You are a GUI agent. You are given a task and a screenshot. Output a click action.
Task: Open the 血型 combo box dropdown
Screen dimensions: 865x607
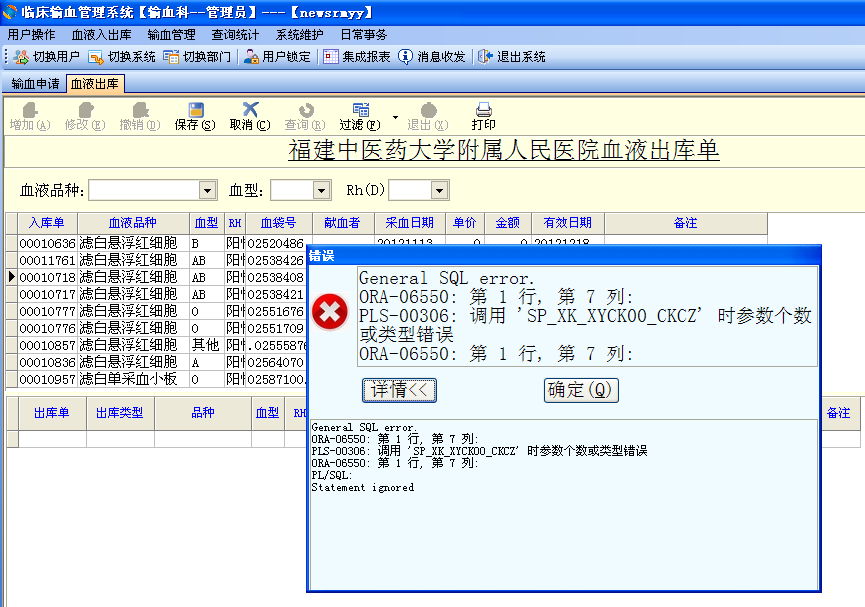tap(322, 190)
